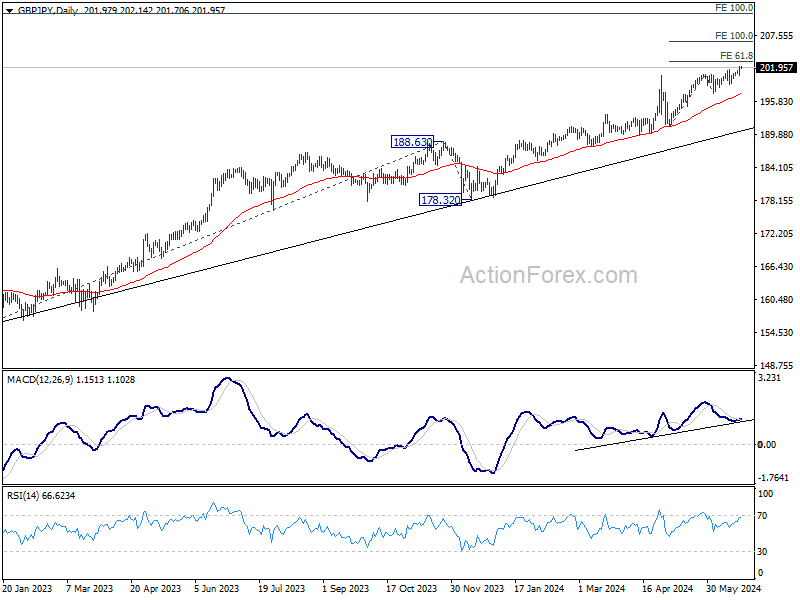
Task: Click the 17 Oct 2023 date label
Action: click(411, 588)
